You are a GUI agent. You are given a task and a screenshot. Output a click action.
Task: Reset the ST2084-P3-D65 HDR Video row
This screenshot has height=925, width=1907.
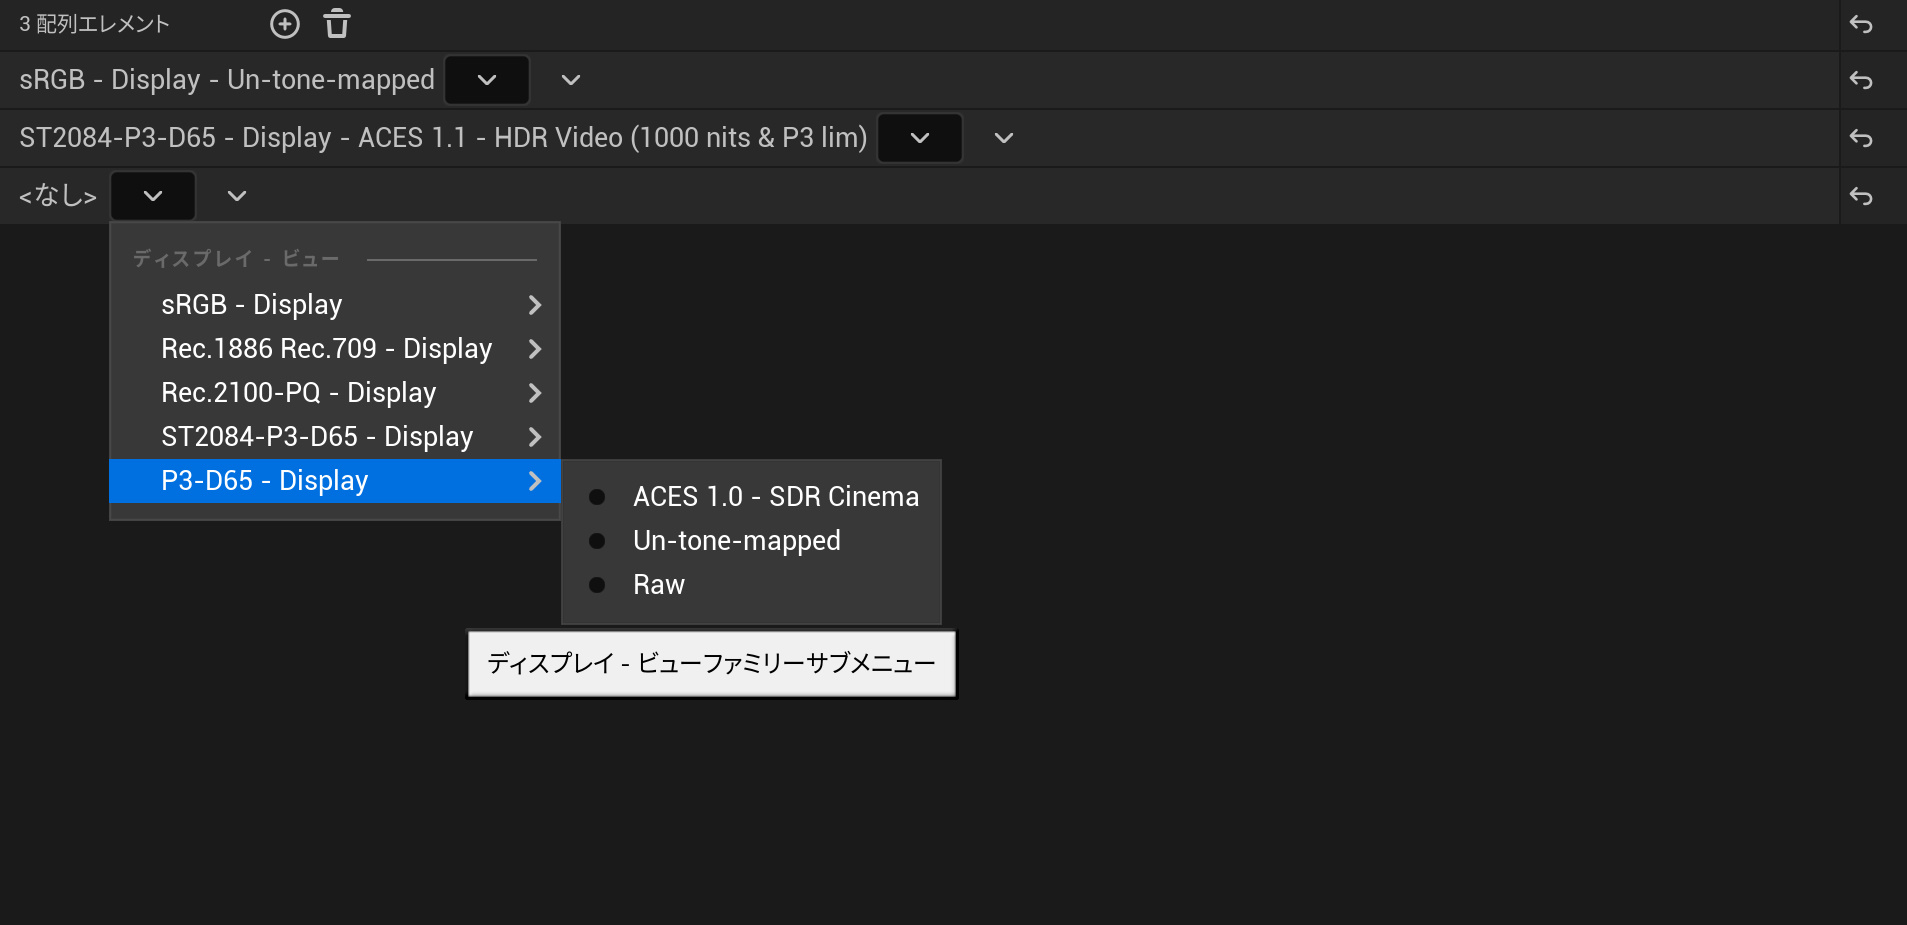(1861, 138)
